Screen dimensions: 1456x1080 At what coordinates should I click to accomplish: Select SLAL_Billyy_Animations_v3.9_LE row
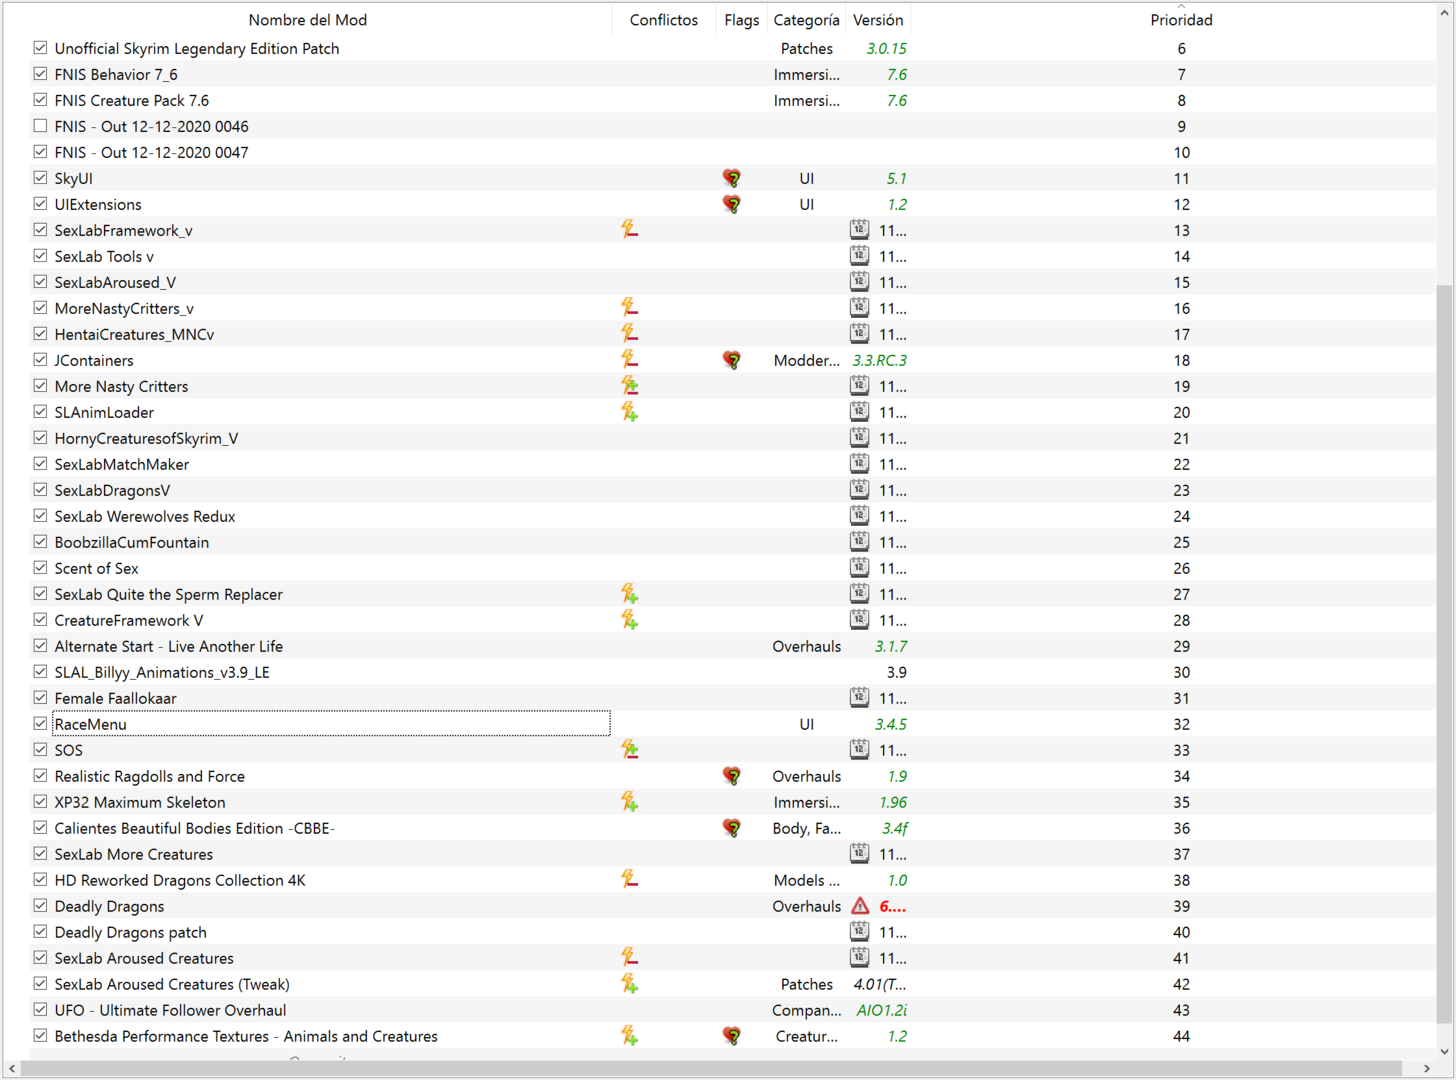pyautogui.click(x=719, y=672)
